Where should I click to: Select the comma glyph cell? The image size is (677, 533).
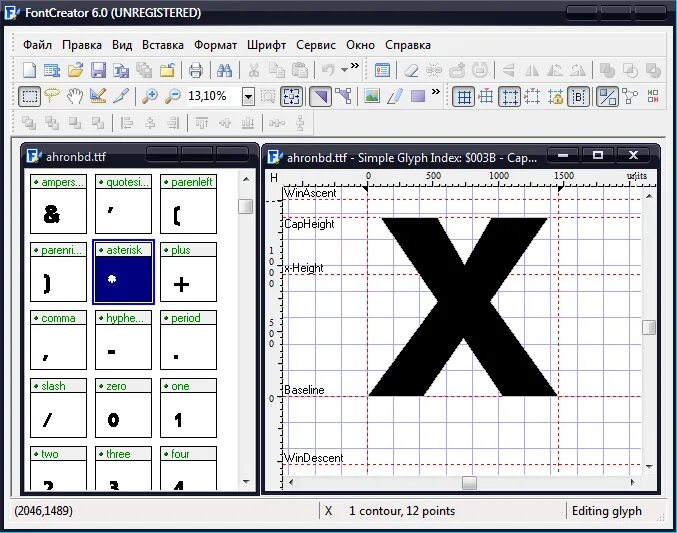tap(58, 340)
